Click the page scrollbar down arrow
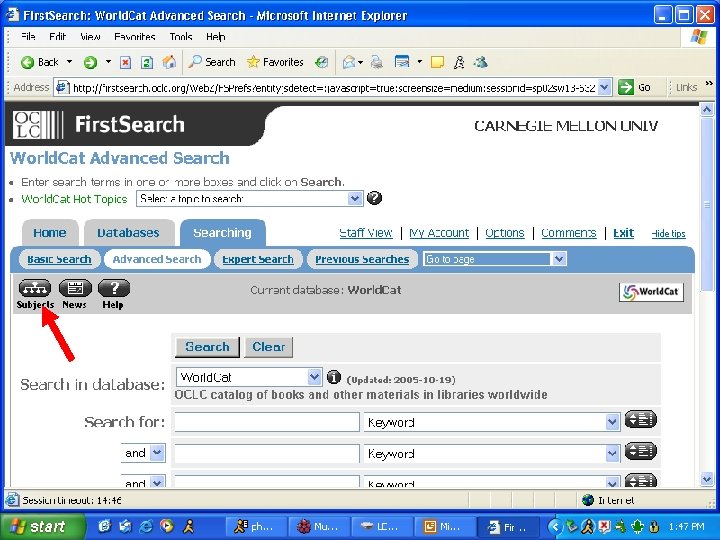The image size is (720, 540). pos(707,479)
